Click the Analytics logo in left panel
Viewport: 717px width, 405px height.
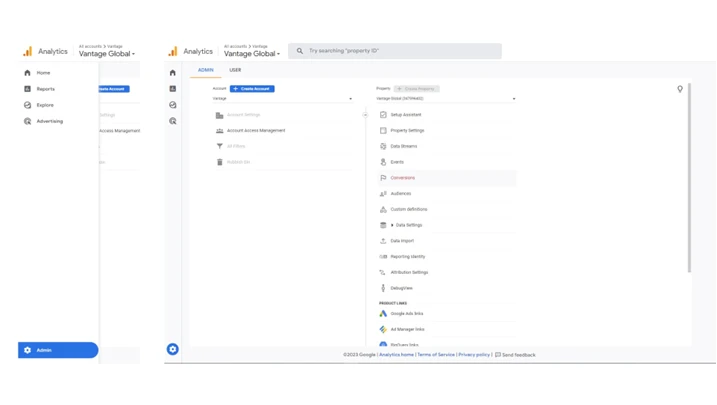coord(28,51)
